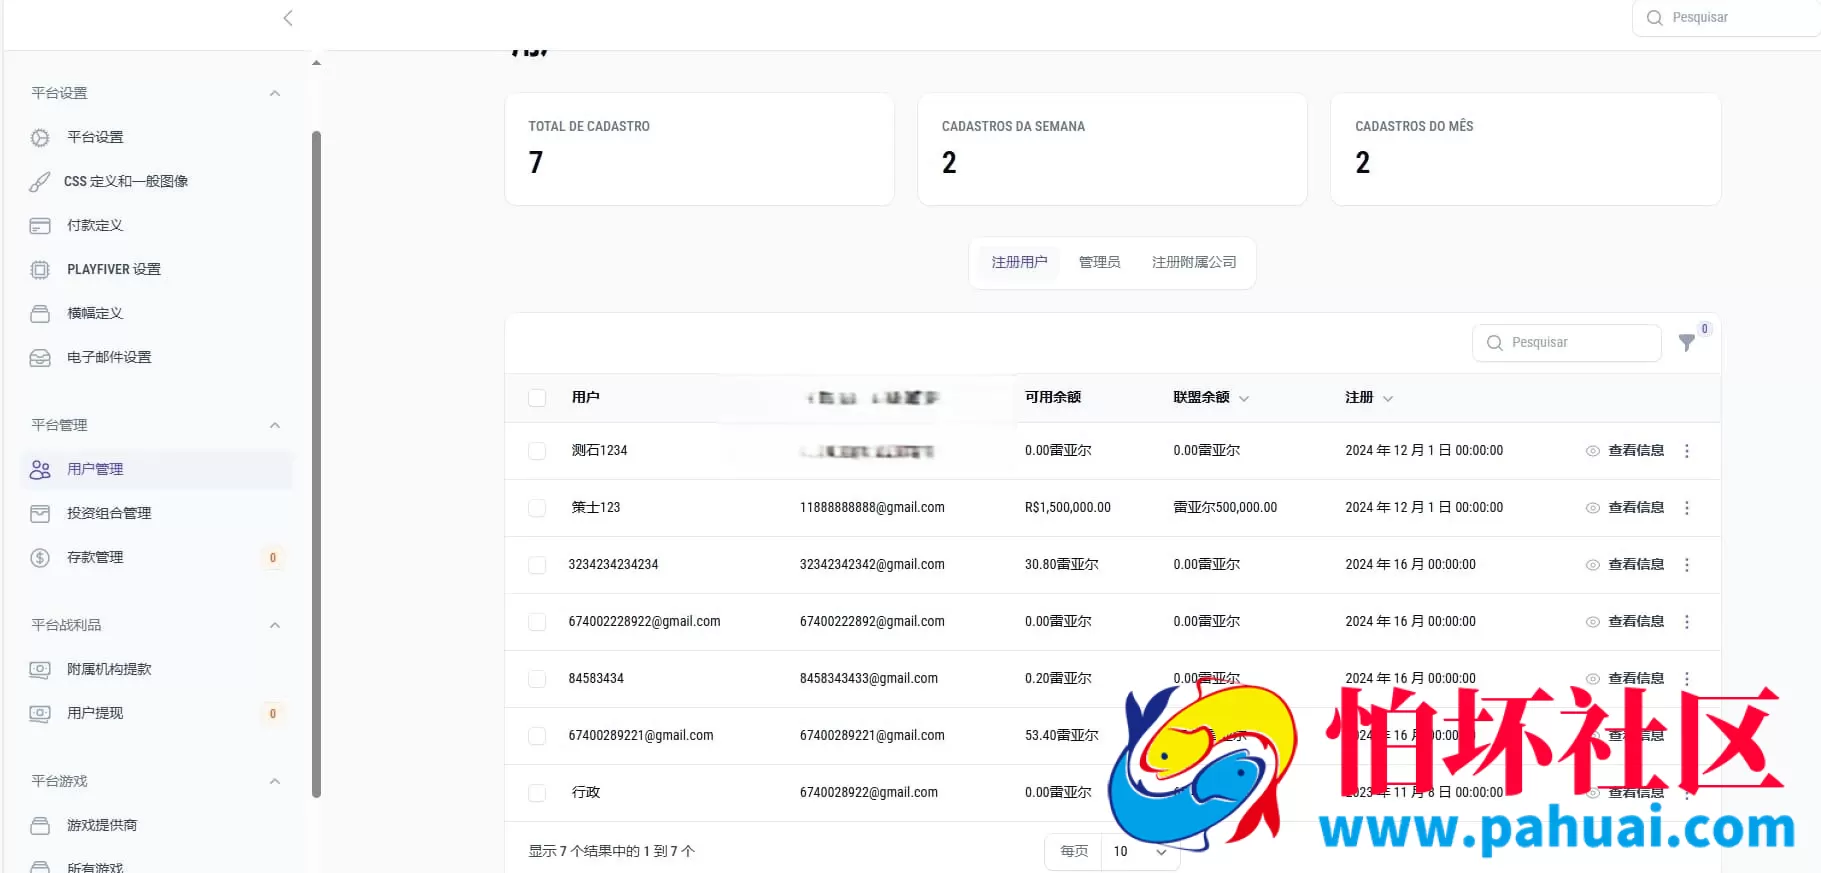This screenshot has height=873, width=1821.
Task: Click the table filter funnel icon
Action: tap(1687, 343)
